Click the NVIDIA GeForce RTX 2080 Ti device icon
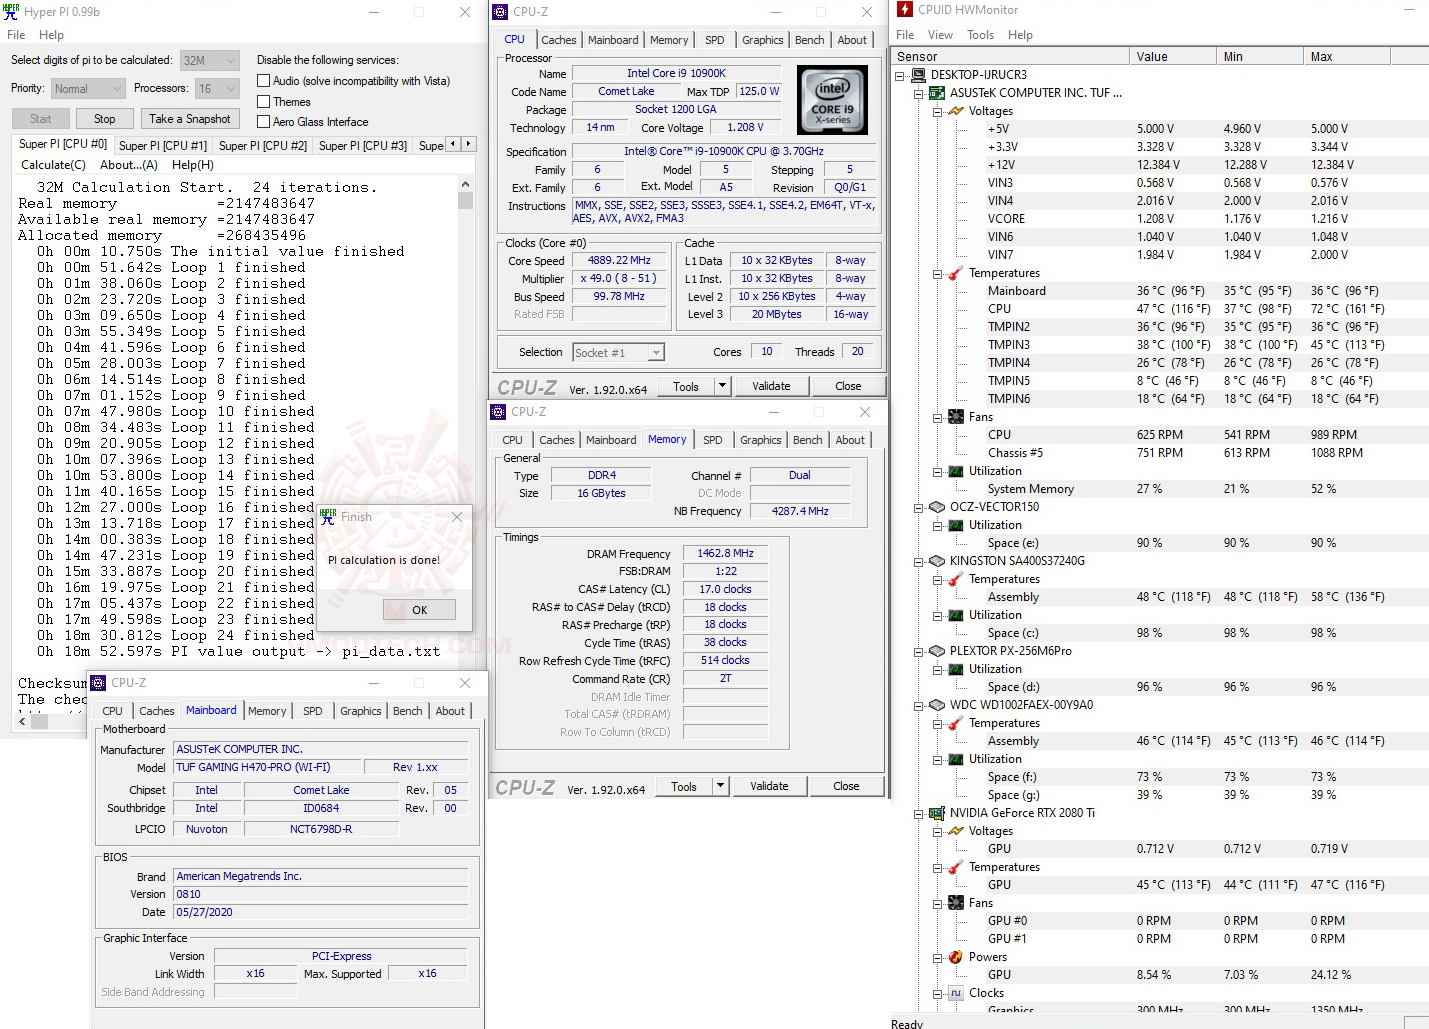The image size is (1429, 1029). pos(936,813)
